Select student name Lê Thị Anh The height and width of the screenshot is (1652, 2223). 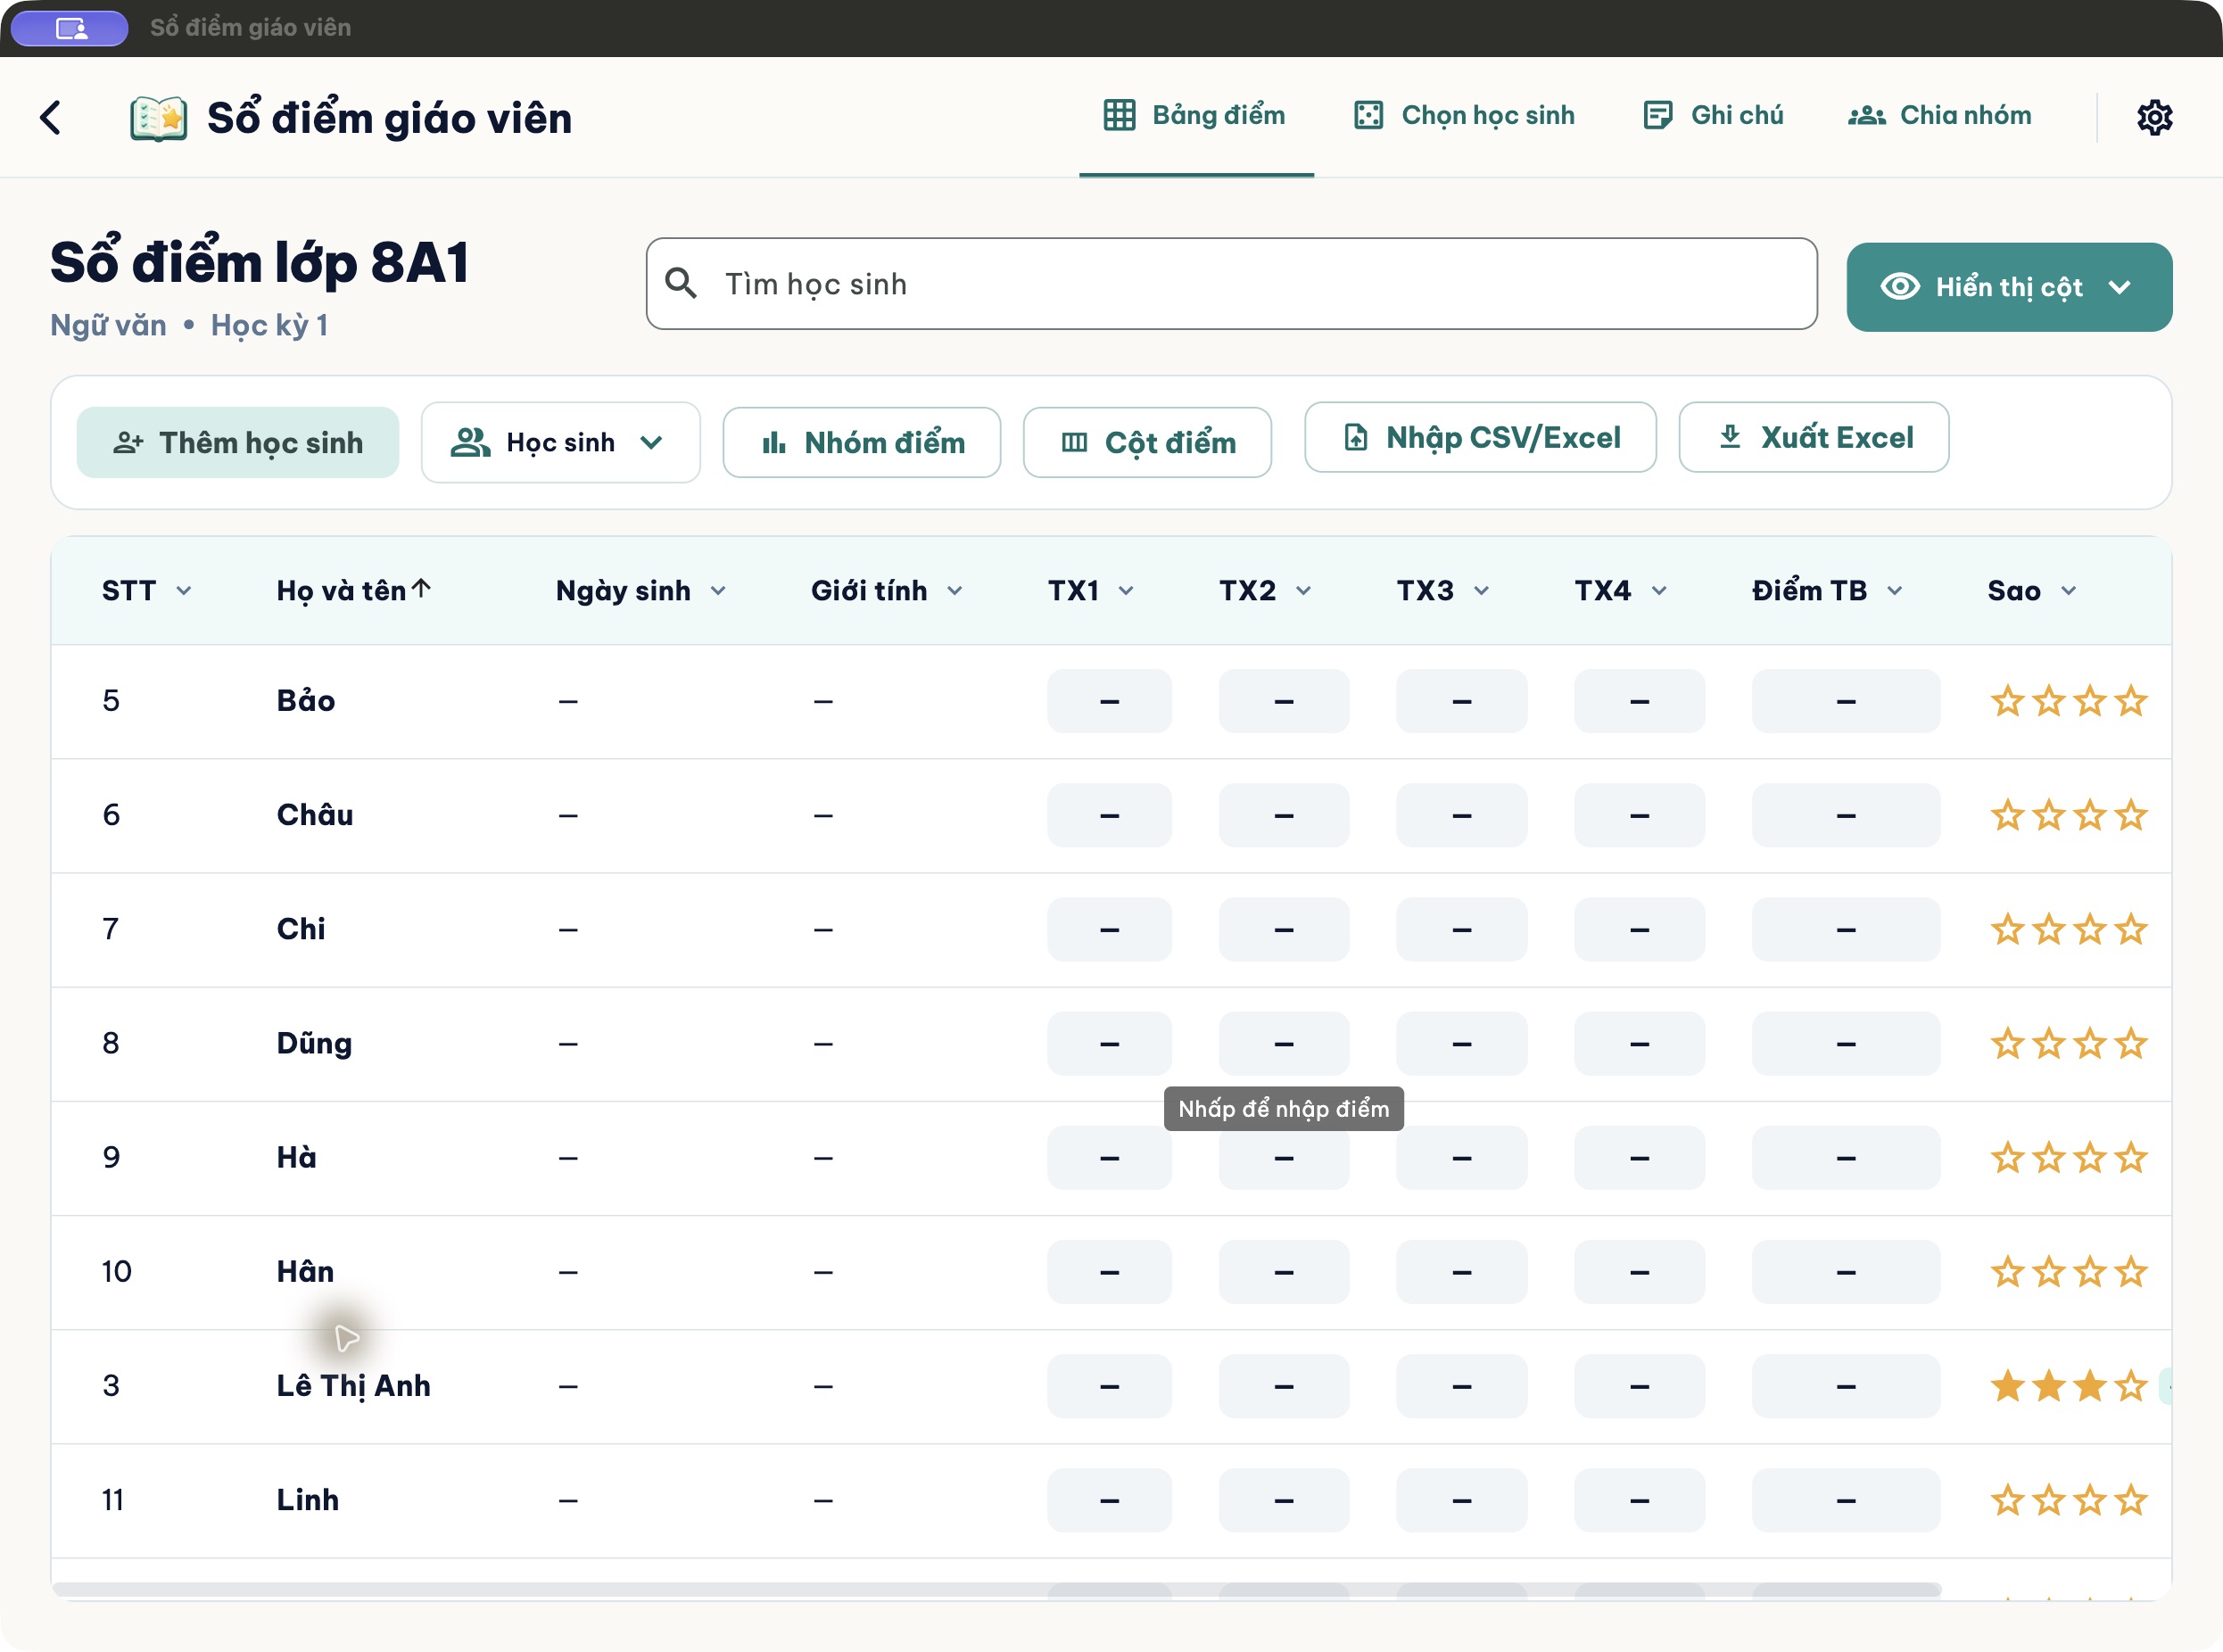(354, 1386)
